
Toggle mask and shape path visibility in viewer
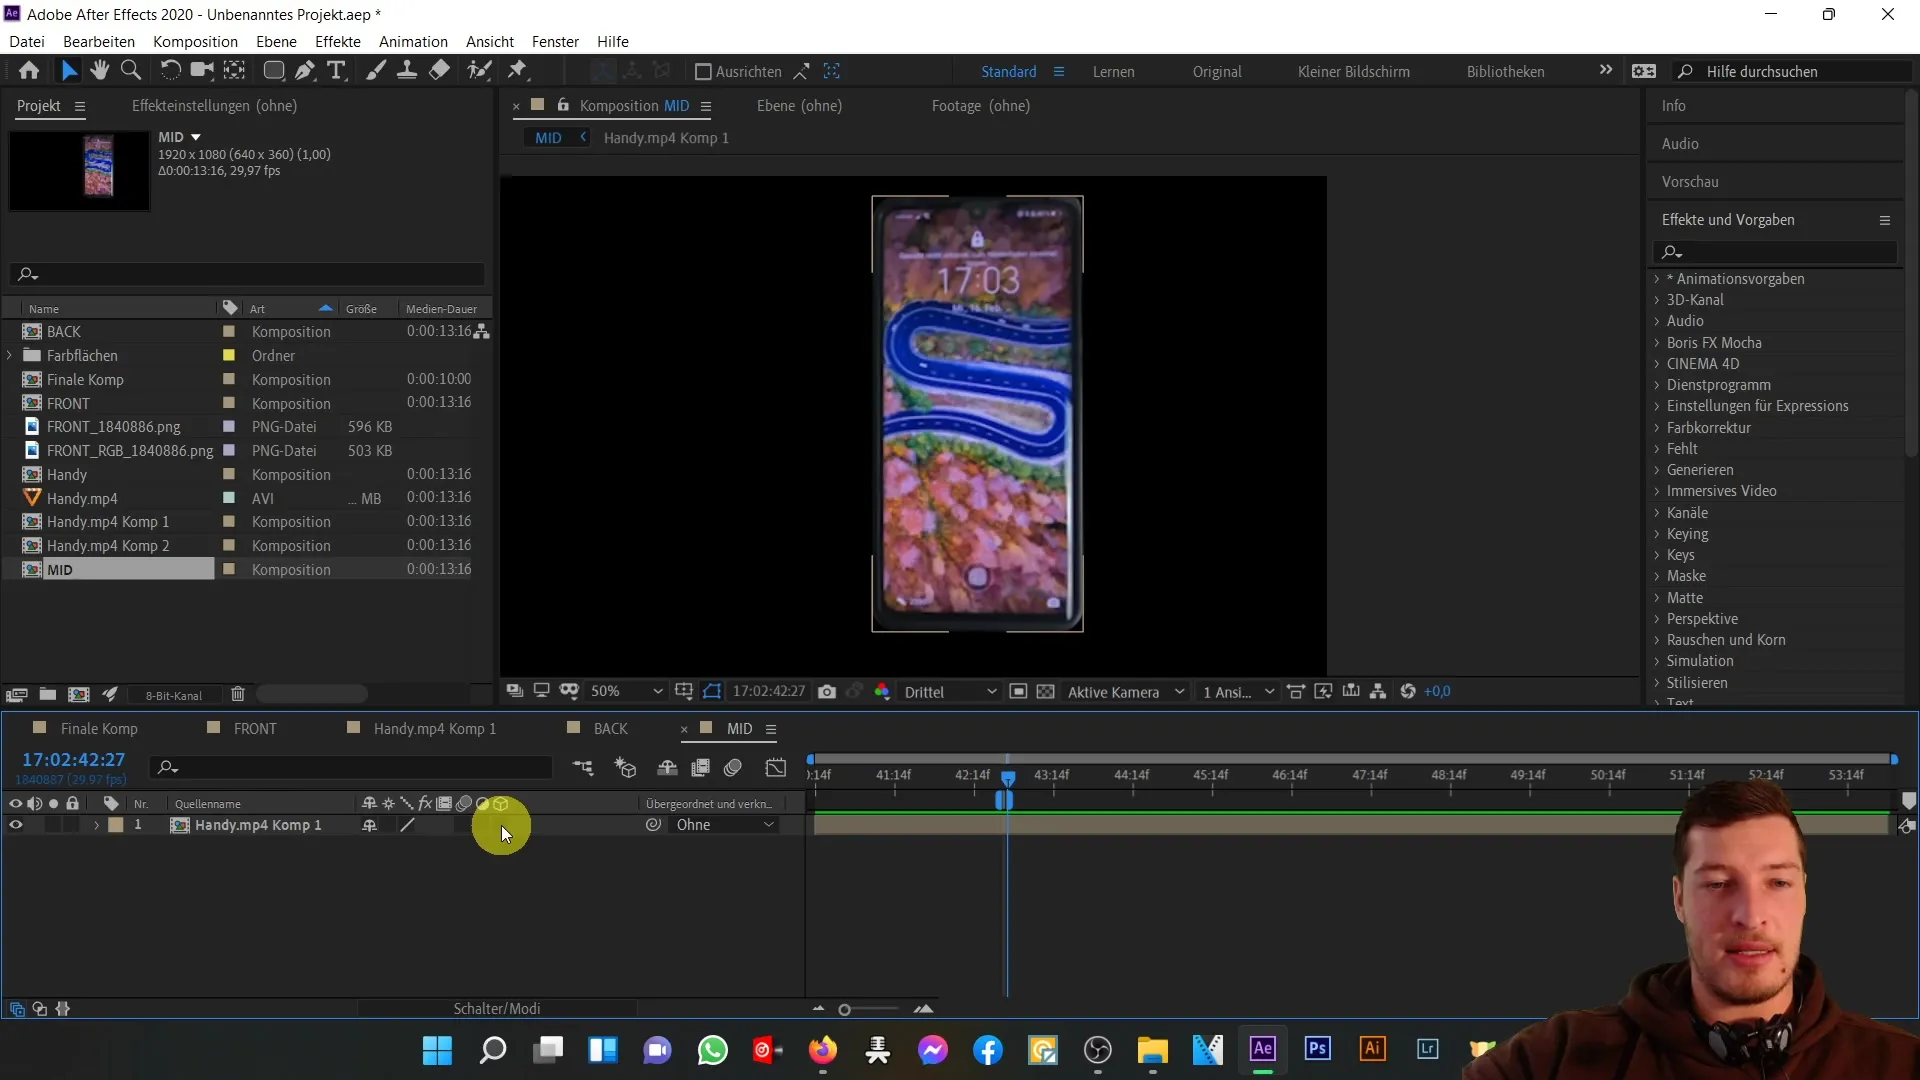(712, 692)
